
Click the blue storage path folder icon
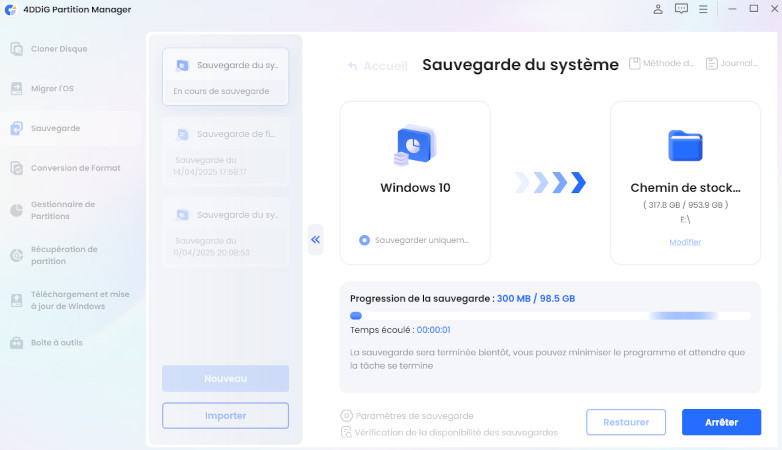tap(685, 146)
